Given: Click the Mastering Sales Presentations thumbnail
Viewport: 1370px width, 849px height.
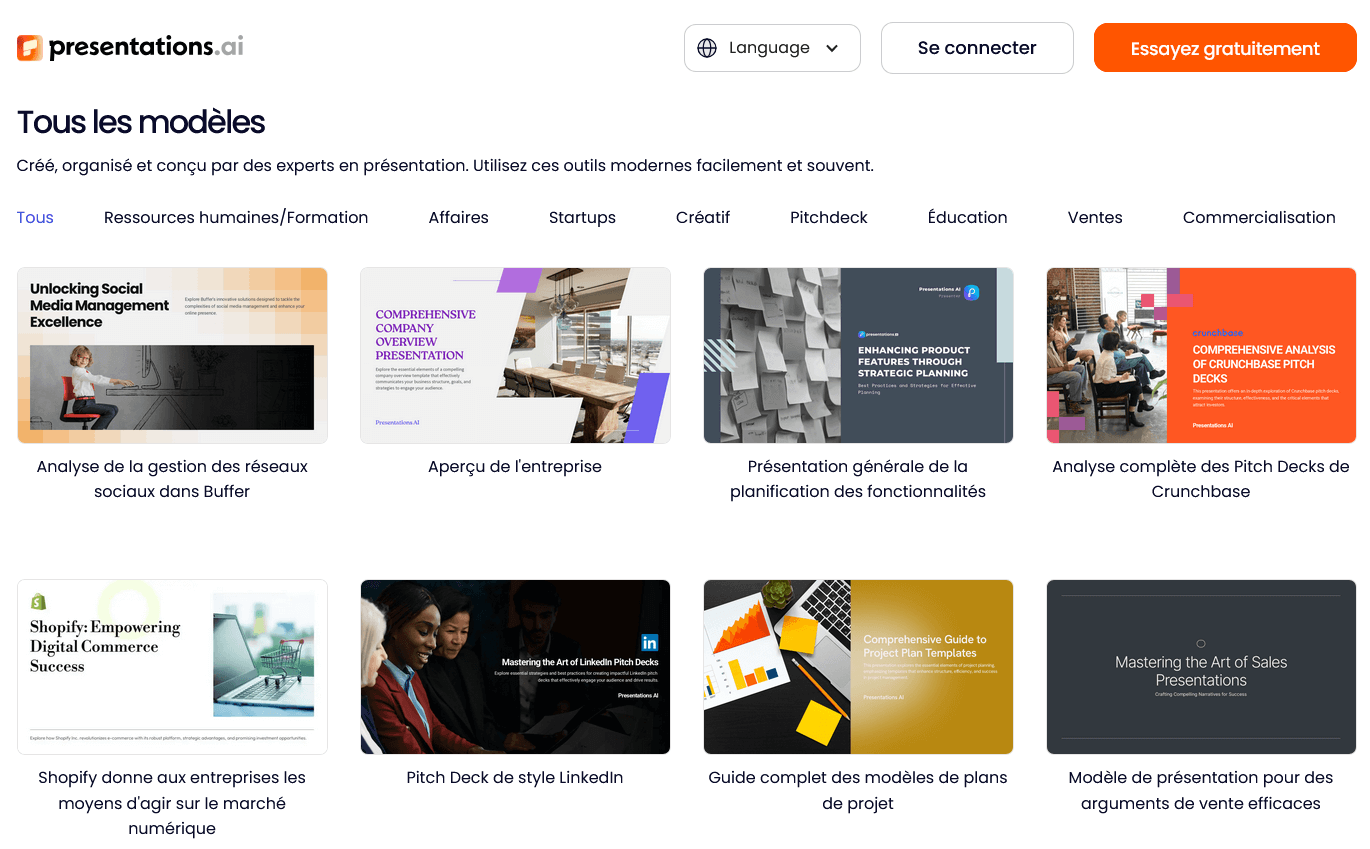Looking at the screenshot, I should 1200,666.
